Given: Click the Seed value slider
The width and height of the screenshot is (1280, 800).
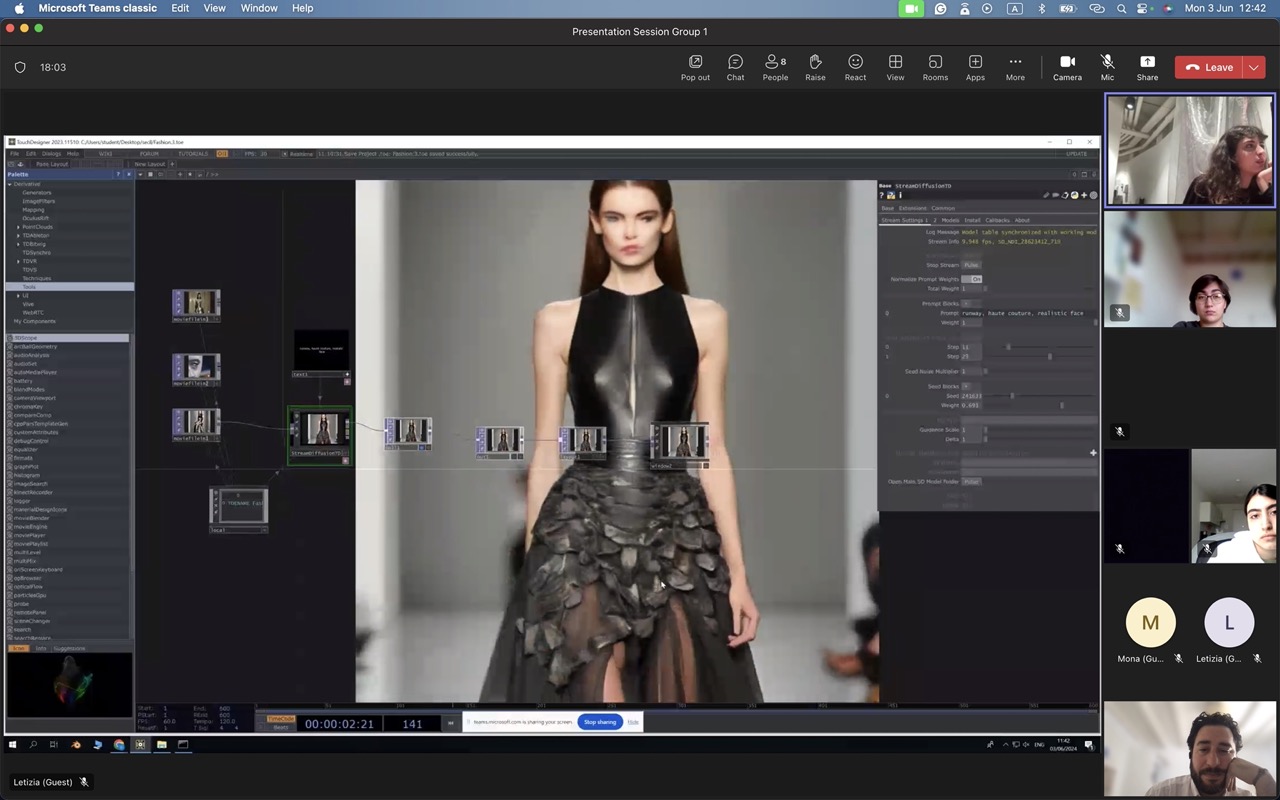Looking at the screenshot, I should click(1040, 396).
